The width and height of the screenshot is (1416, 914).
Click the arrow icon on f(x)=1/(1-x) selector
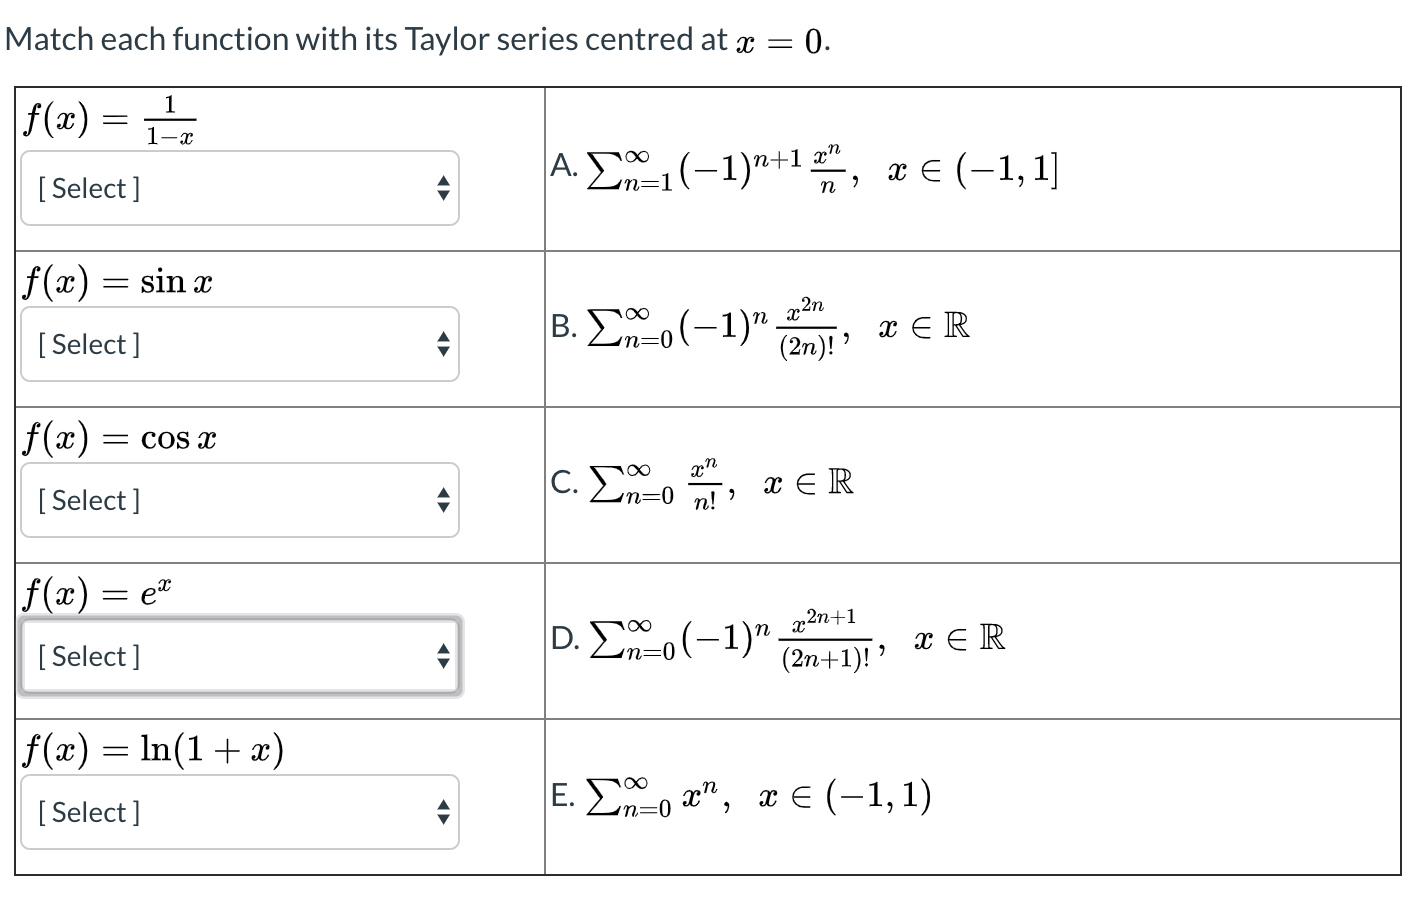[444, 187]
